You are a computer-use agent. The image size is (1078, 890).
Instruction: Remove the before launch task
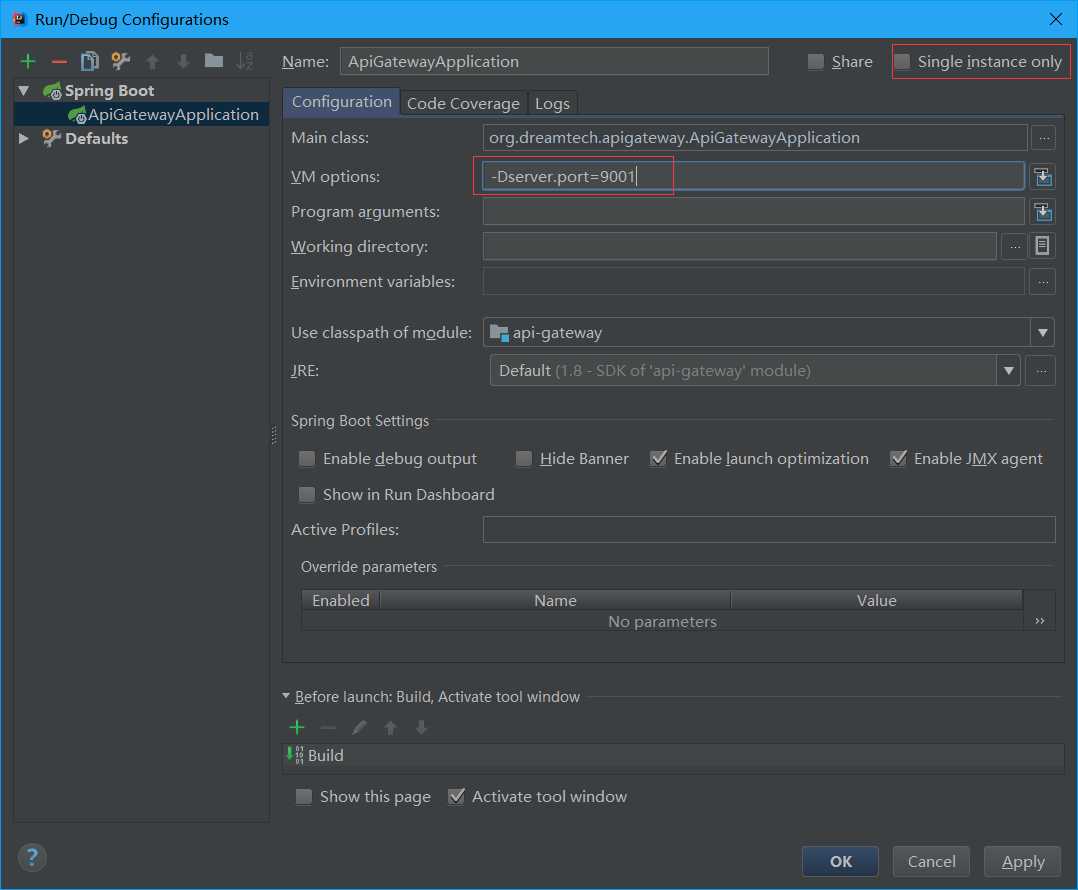pyautogui.click(x=328, y=727)
